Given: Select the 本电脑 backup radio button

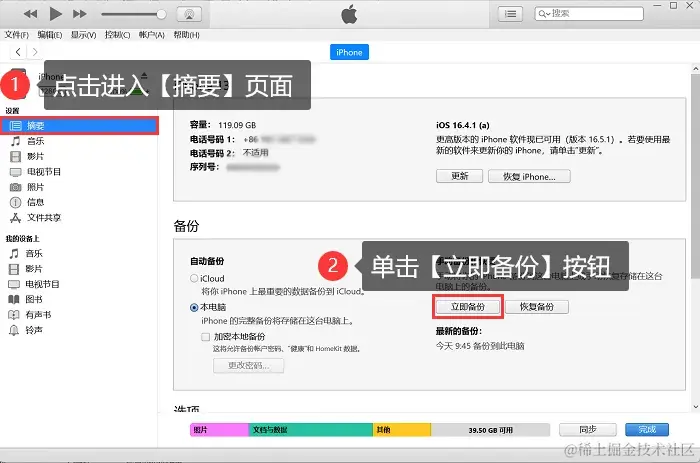Looking at the screenshot, I should [x=194, y=307].
